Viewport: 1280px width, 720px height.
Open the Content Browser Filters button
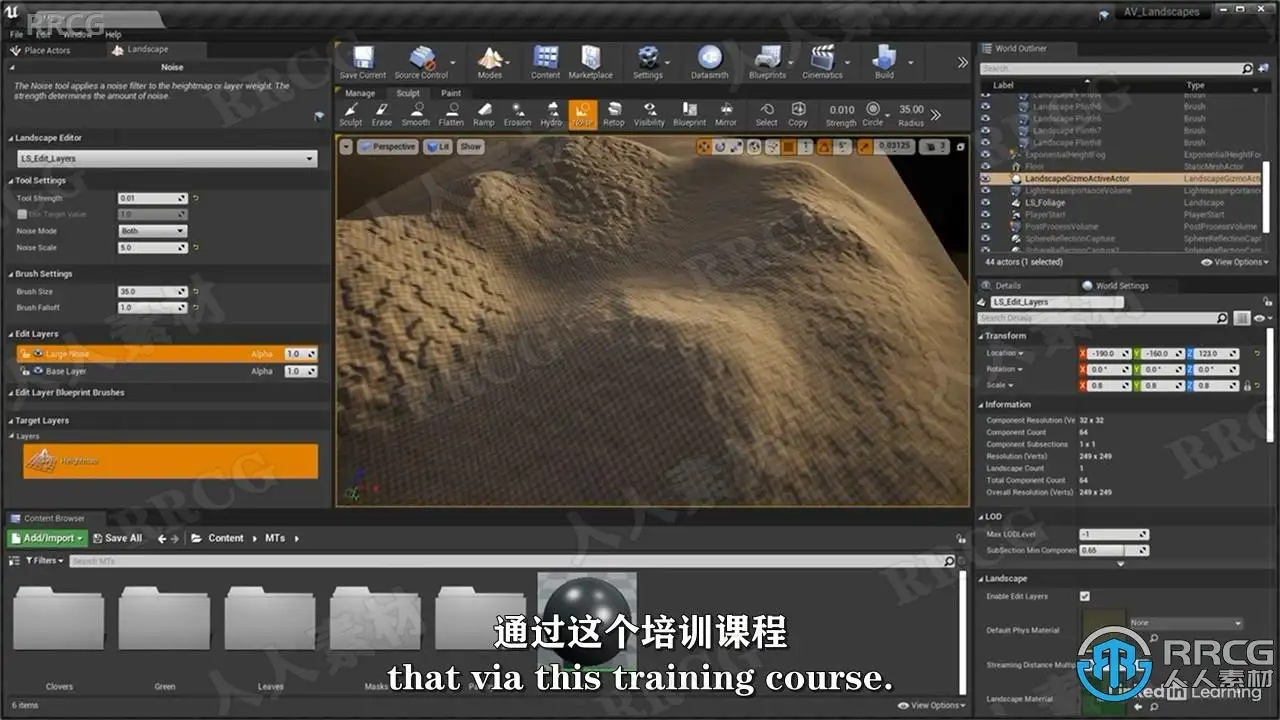coord(44,561)
